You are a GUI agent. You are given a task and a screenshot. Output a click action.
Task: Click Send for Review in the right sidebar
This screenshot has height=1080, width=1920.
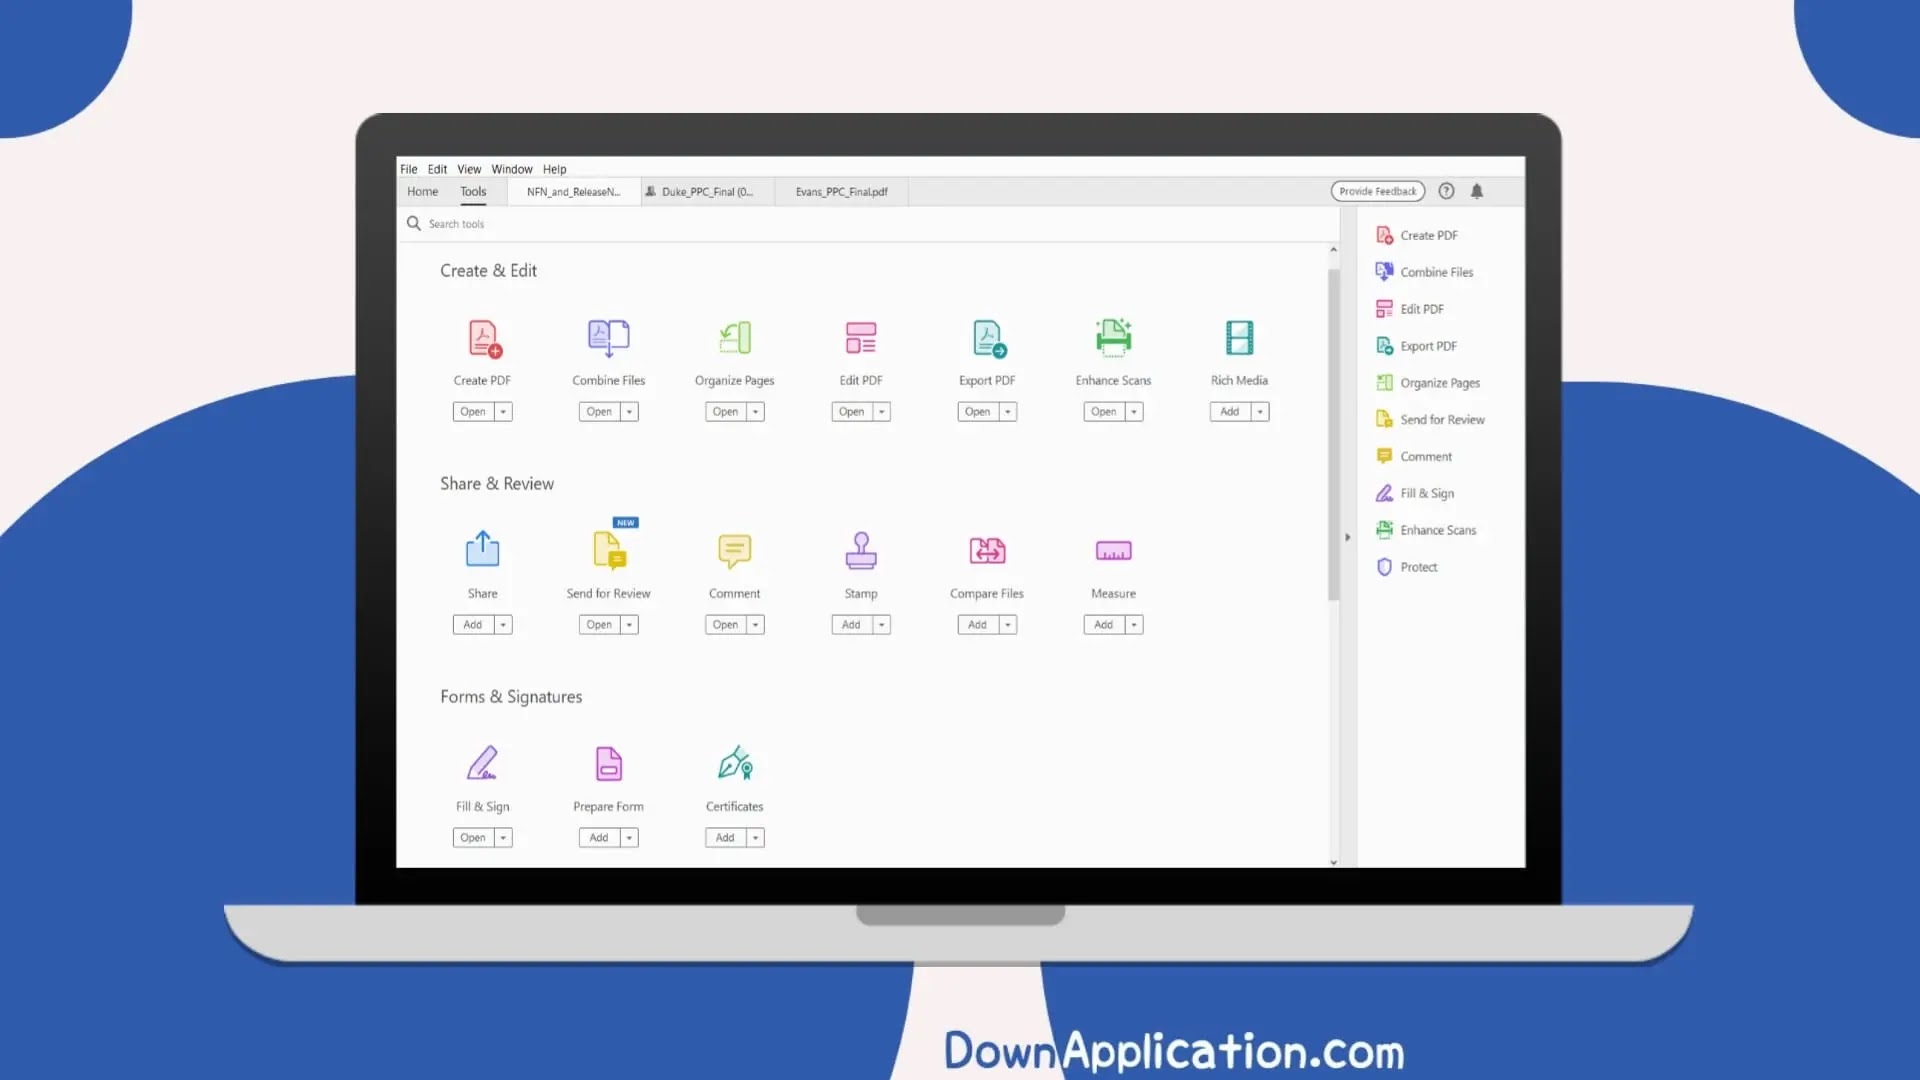click(1431, 420)
